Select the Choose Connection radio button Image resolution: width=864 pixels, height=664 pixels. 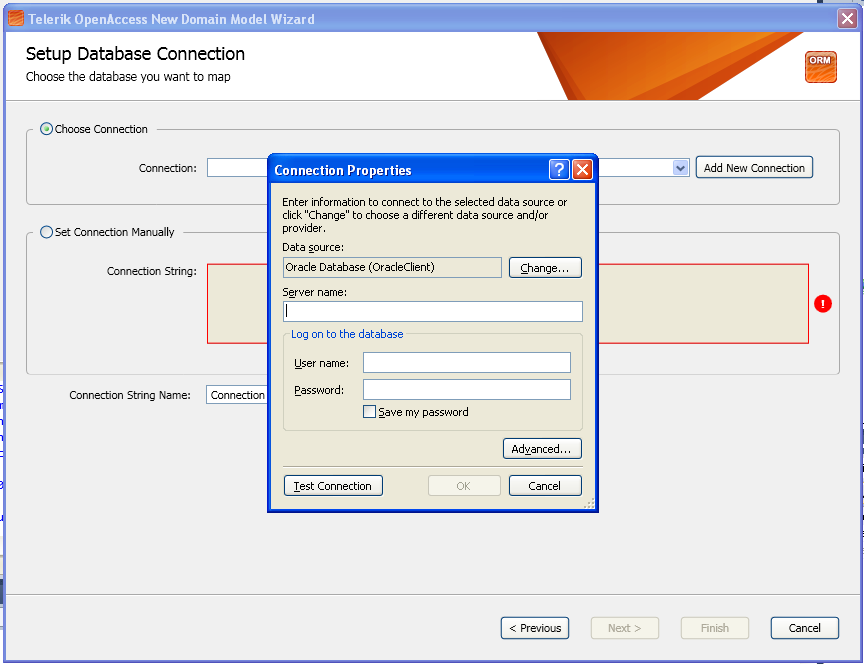point(46,129)
